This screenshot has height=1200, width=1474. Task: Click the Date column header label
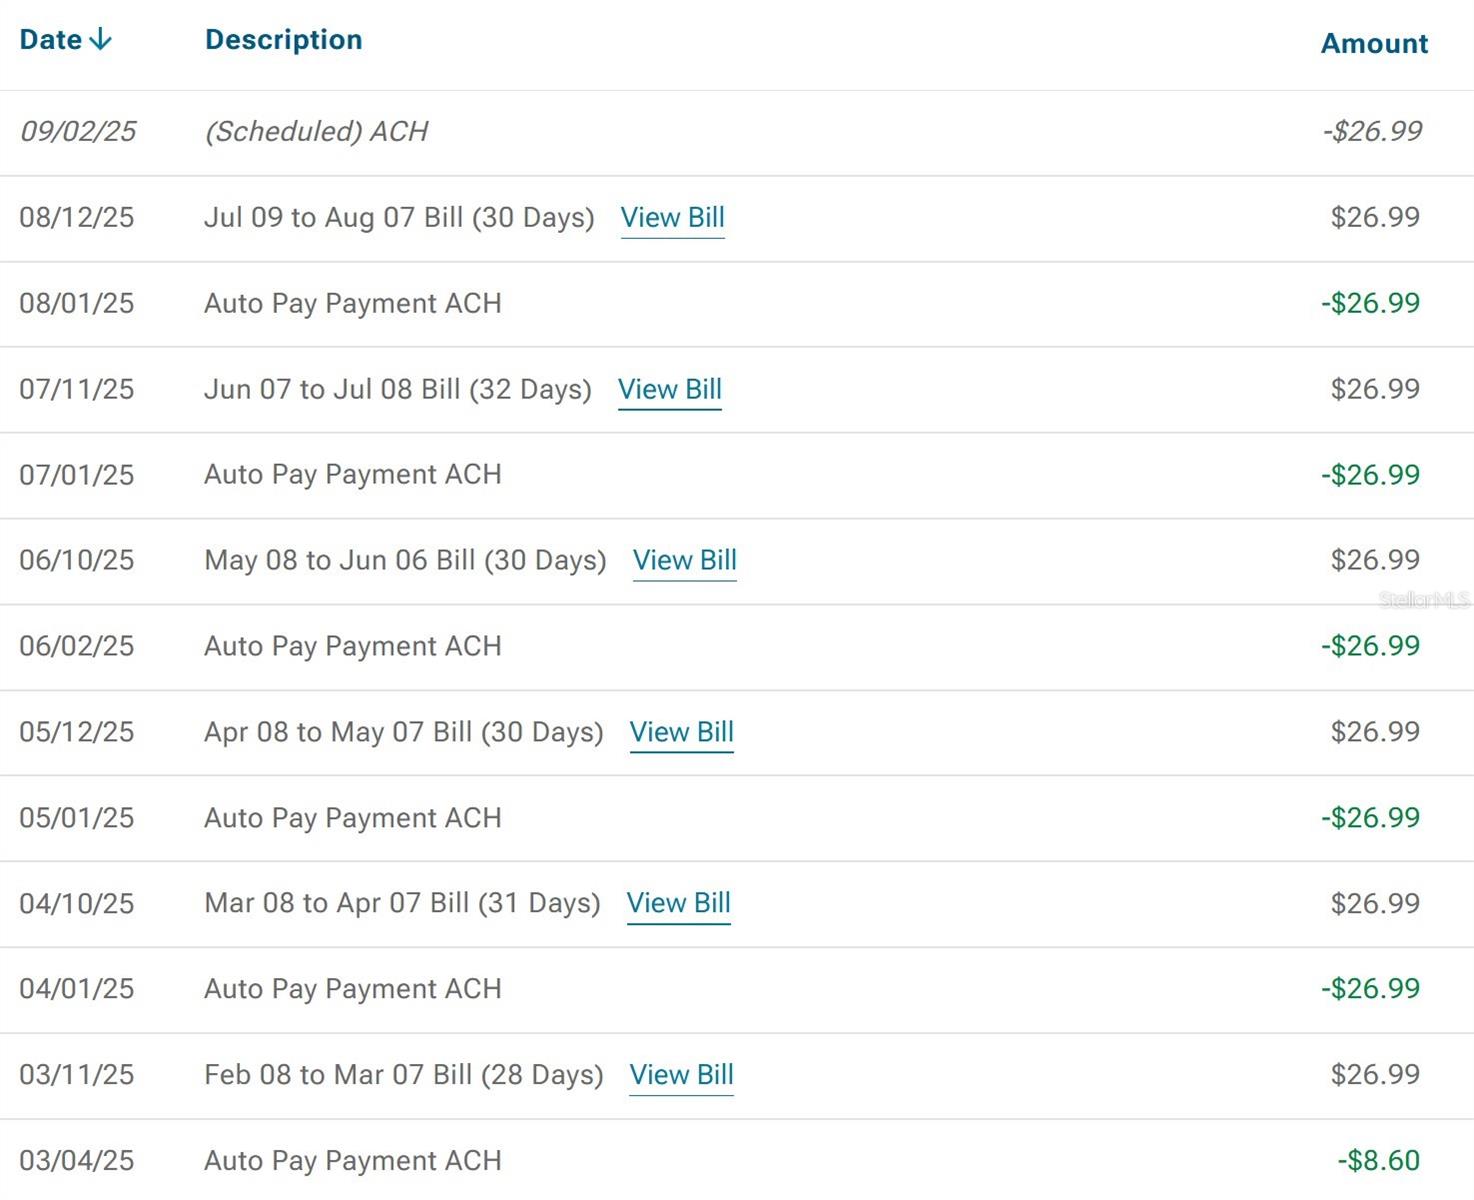point(50,40)
